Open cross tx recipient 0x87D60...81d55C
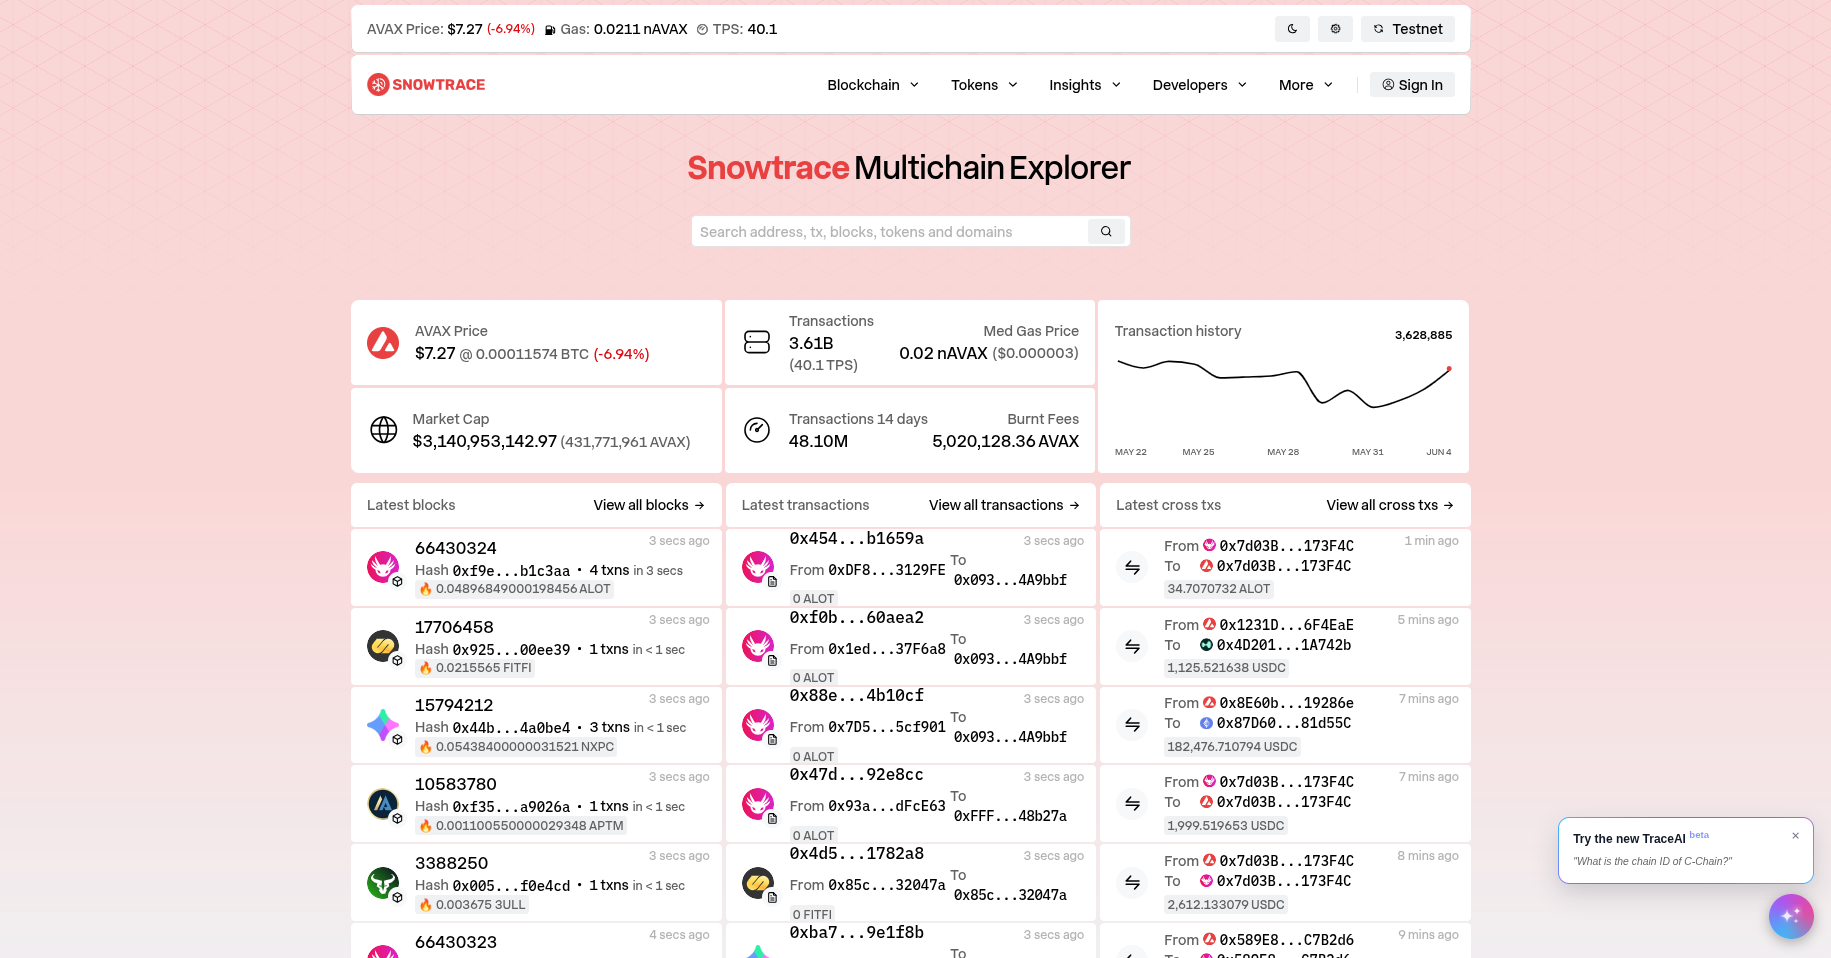Viewport: 1831px width, 958px height. [x=1284, y=723]
